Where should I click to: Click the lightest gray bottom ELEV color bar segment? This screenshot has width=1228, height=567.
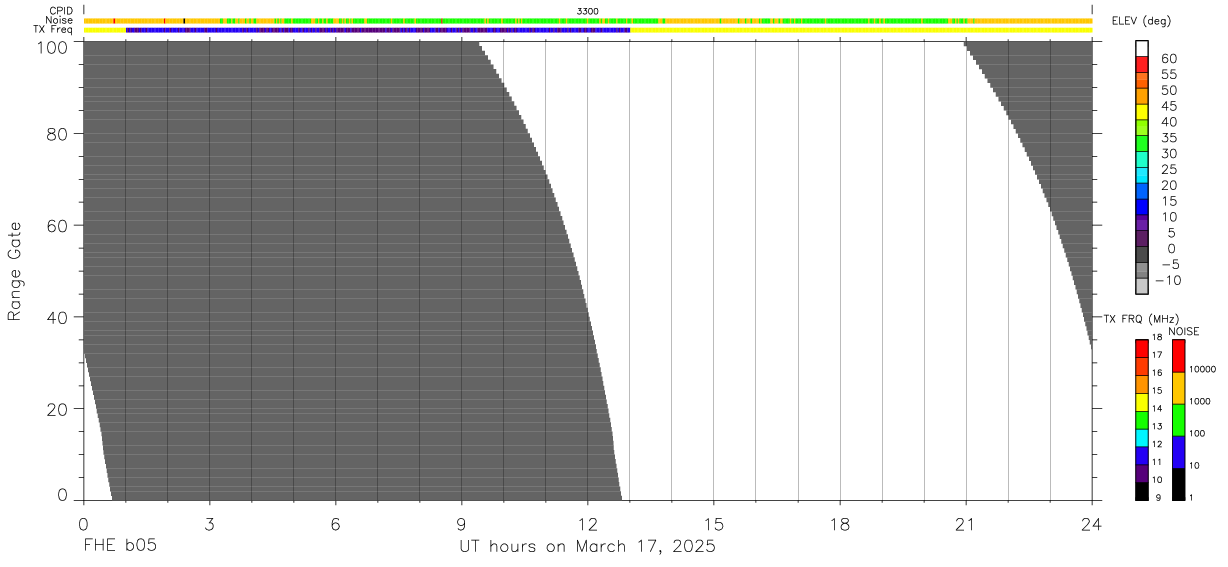1141,286
